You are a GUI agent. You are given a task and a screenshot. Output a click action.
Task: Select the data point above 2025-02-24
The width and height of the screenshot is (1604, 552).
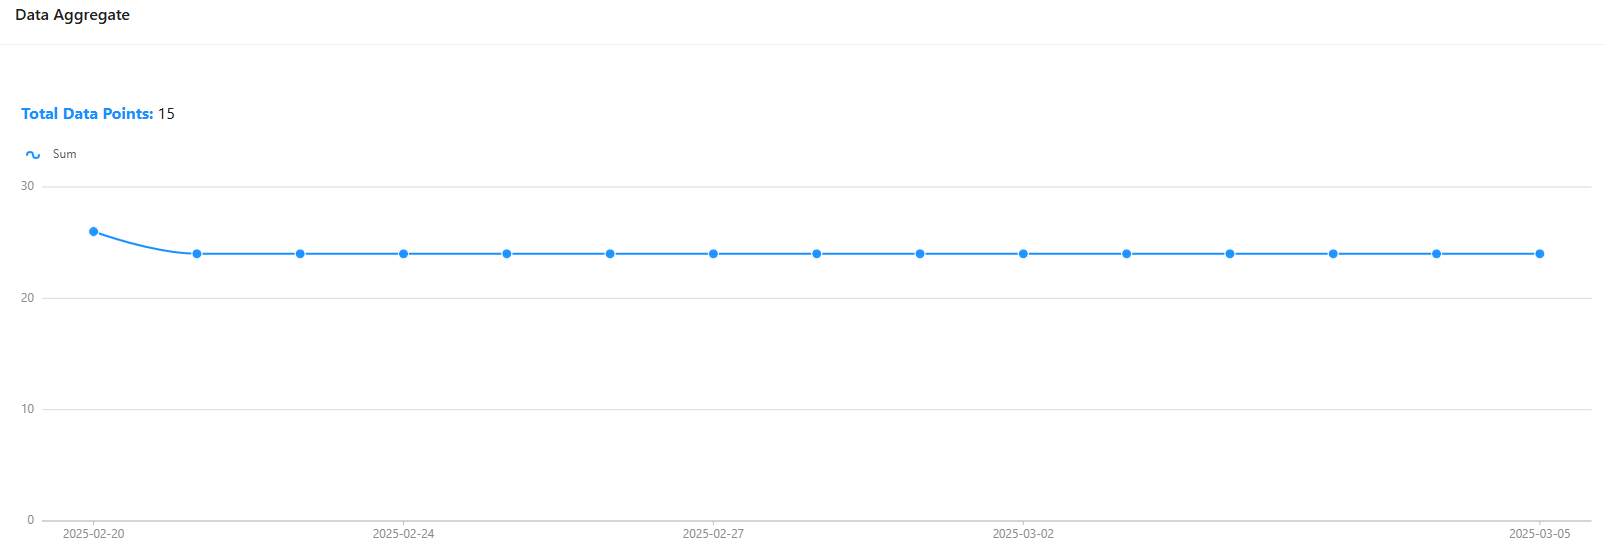404,254
